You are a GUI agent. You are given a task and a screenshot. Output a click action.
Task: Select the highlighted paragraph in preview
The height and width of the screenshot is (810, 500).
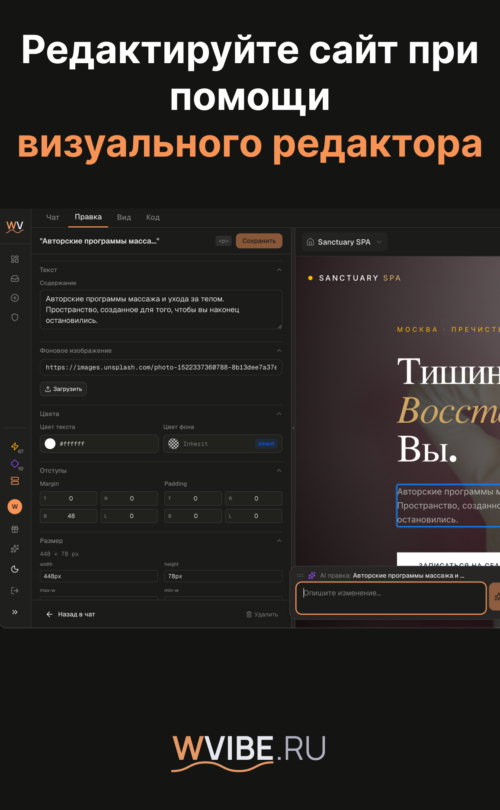click(x=448, y=505)
